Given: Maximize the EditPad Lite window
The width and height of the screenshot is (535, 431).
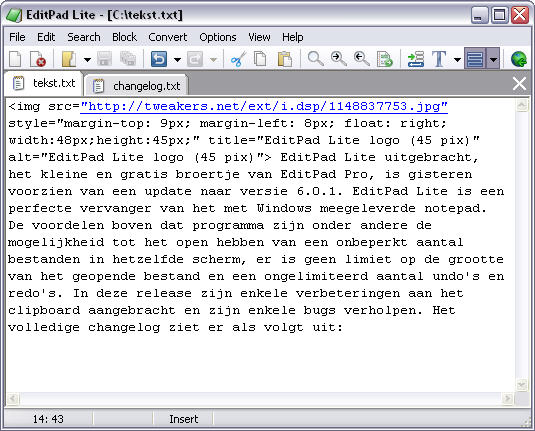Looking at the screenshot, I should 500,15.
